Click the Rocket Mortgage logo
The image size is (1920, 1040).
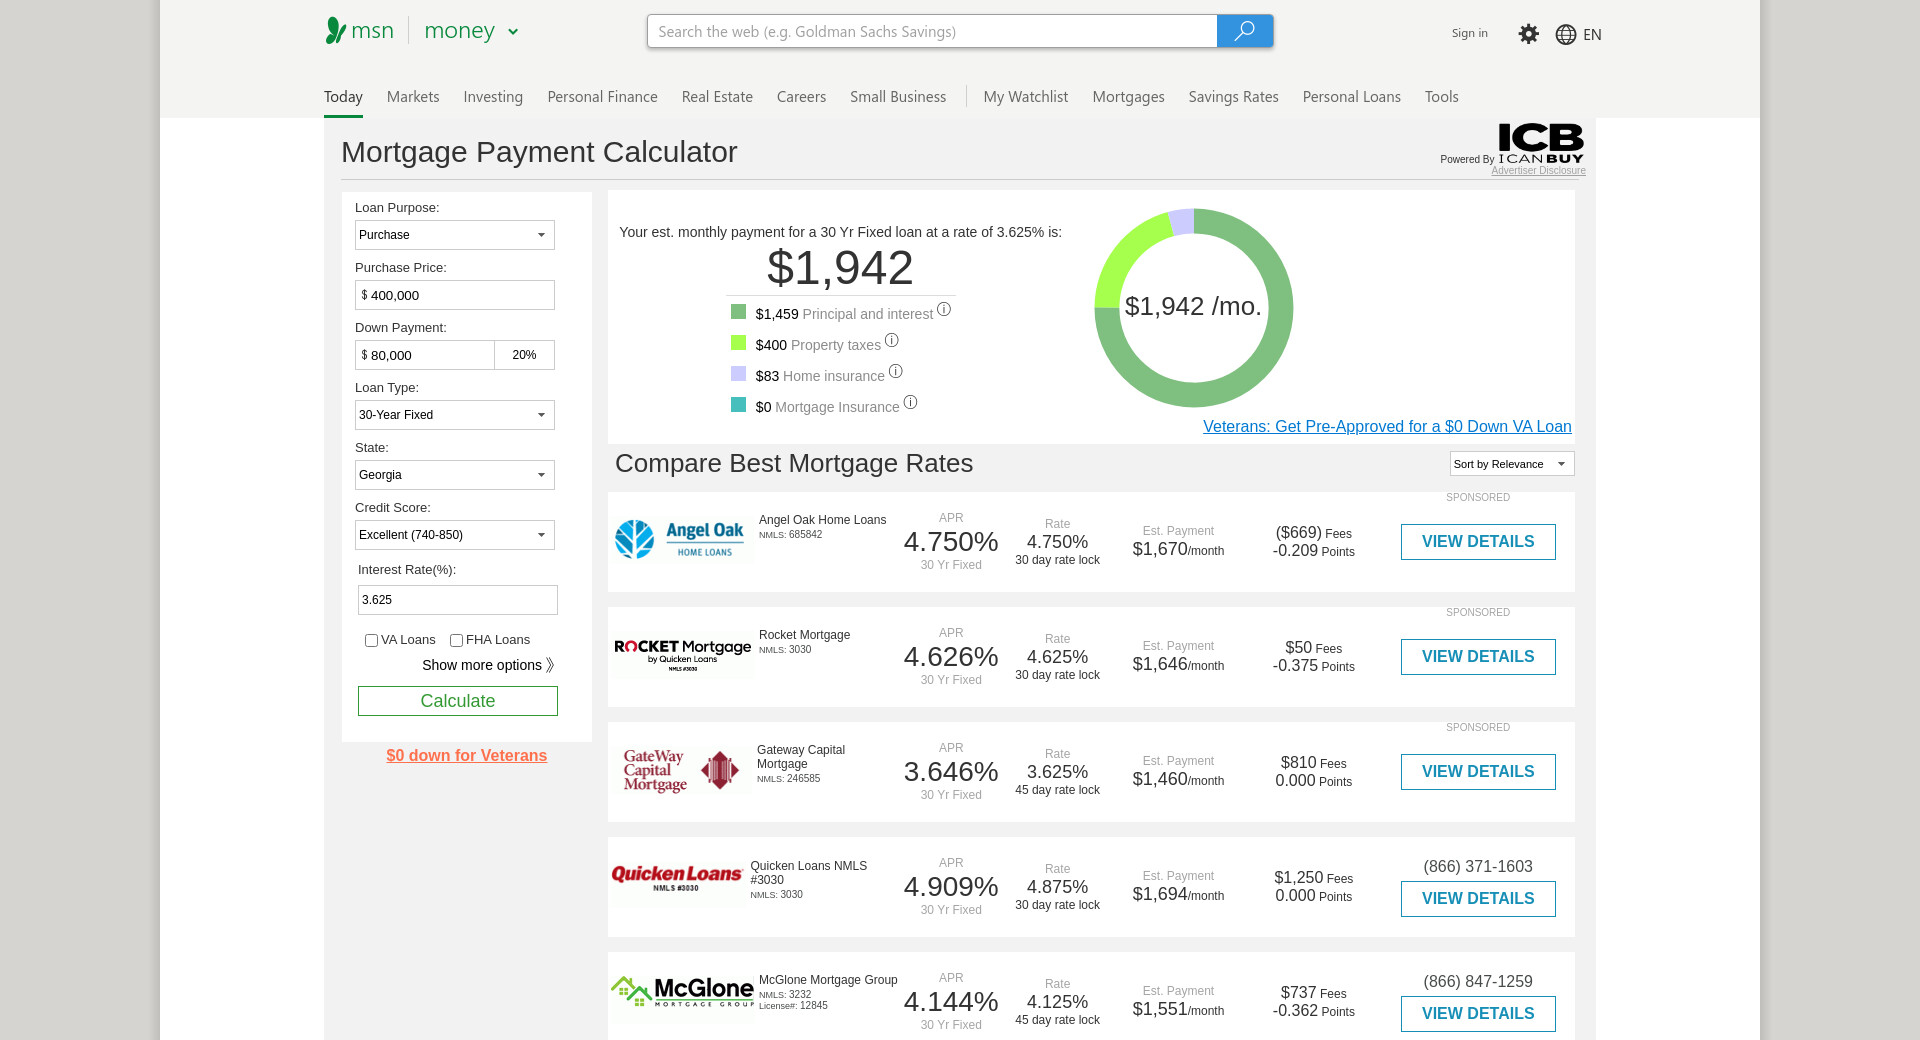click(x=683, y=653)
